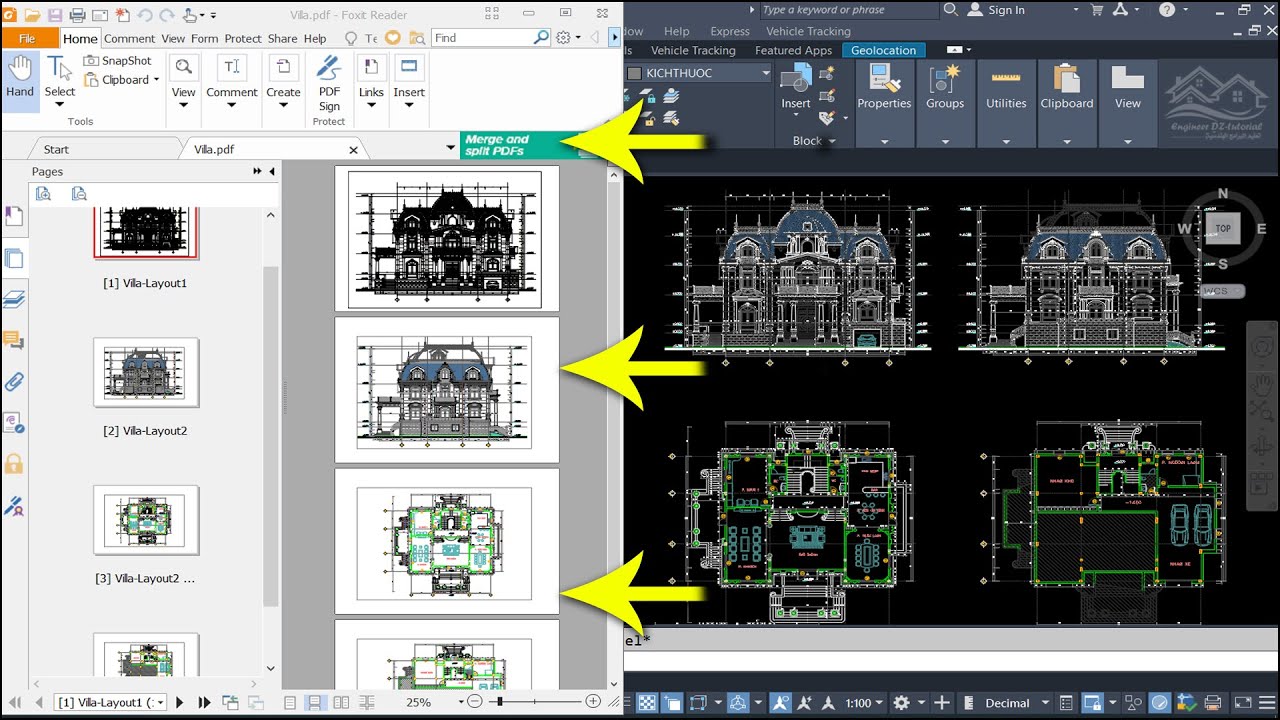The width and height of the screenshot is (1280, 720).
Task: Click the ViewCube TOP face
Action: (1223, 228)
